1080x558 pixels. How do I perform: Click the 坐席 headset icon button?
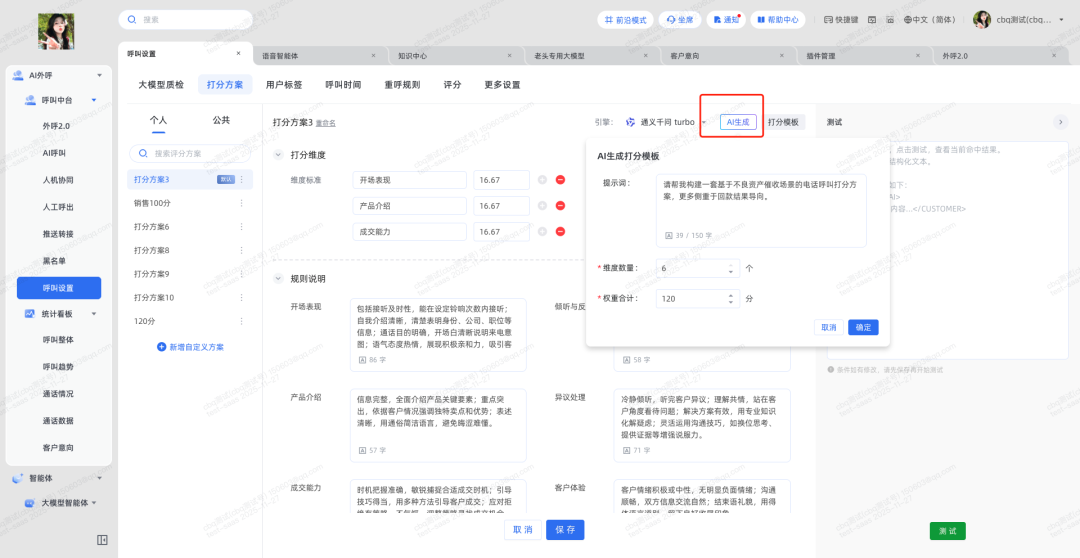tap(680, 20)
